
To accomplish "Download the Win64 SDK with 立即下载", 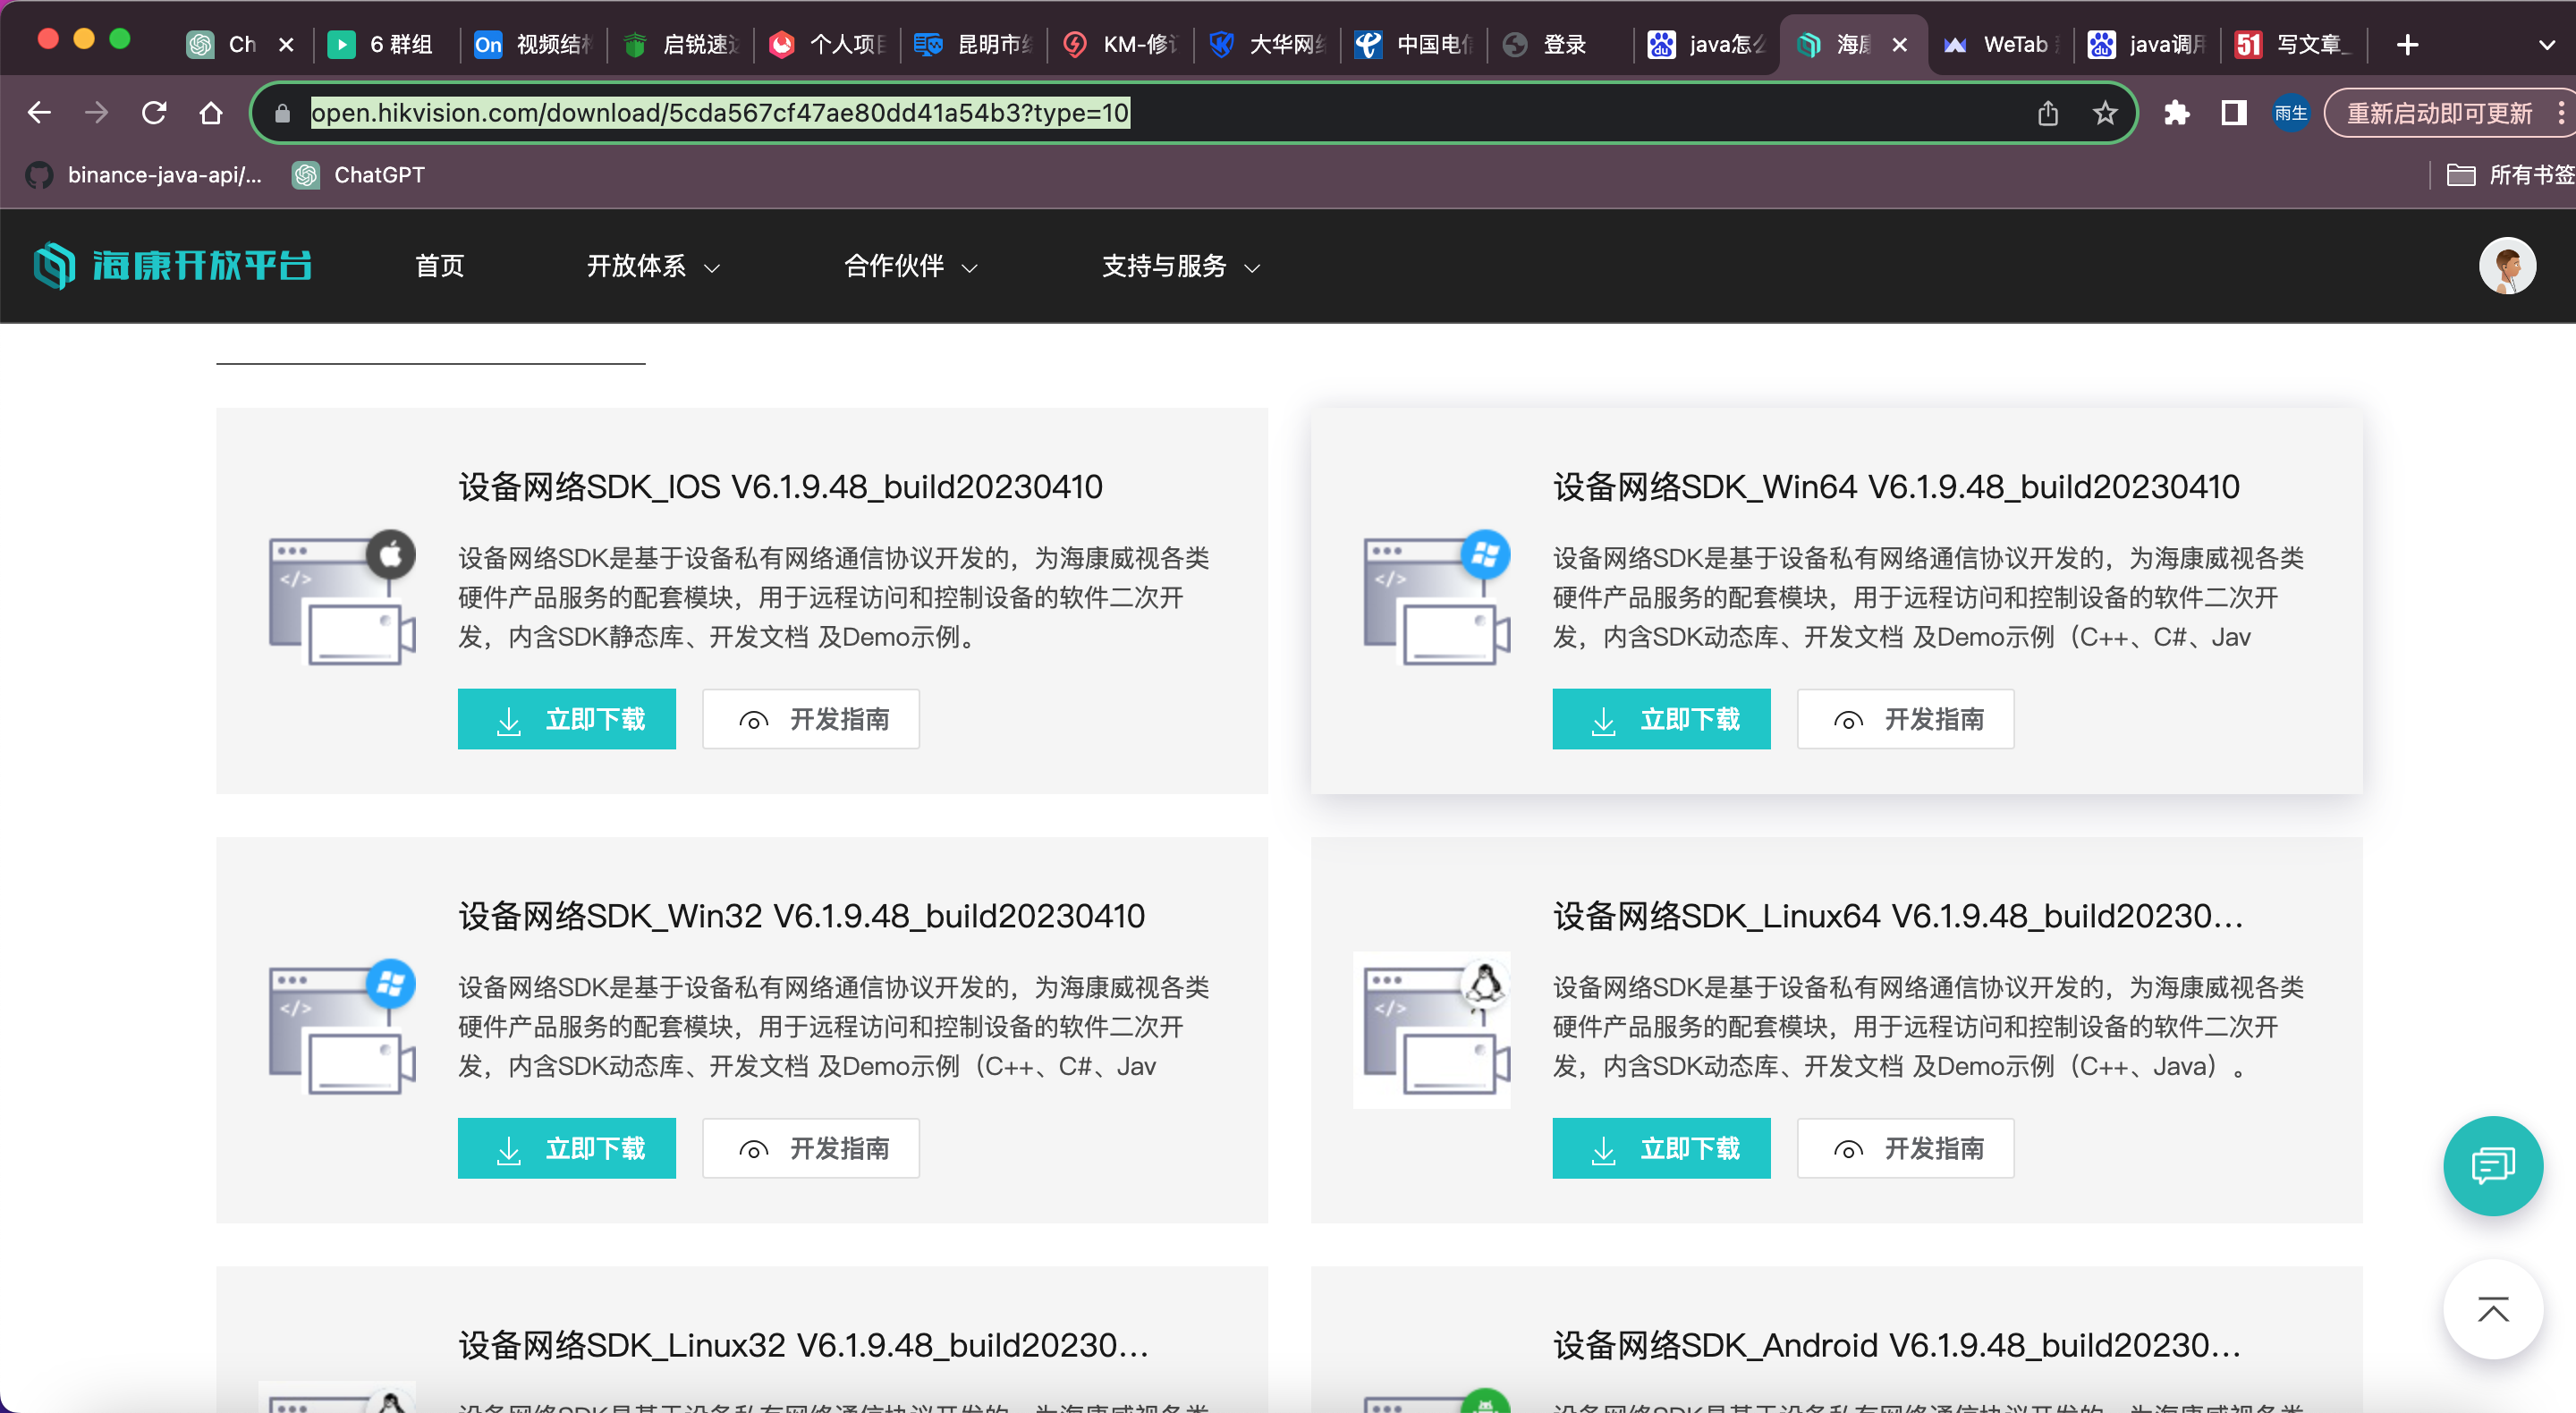I will (1661, 719).
